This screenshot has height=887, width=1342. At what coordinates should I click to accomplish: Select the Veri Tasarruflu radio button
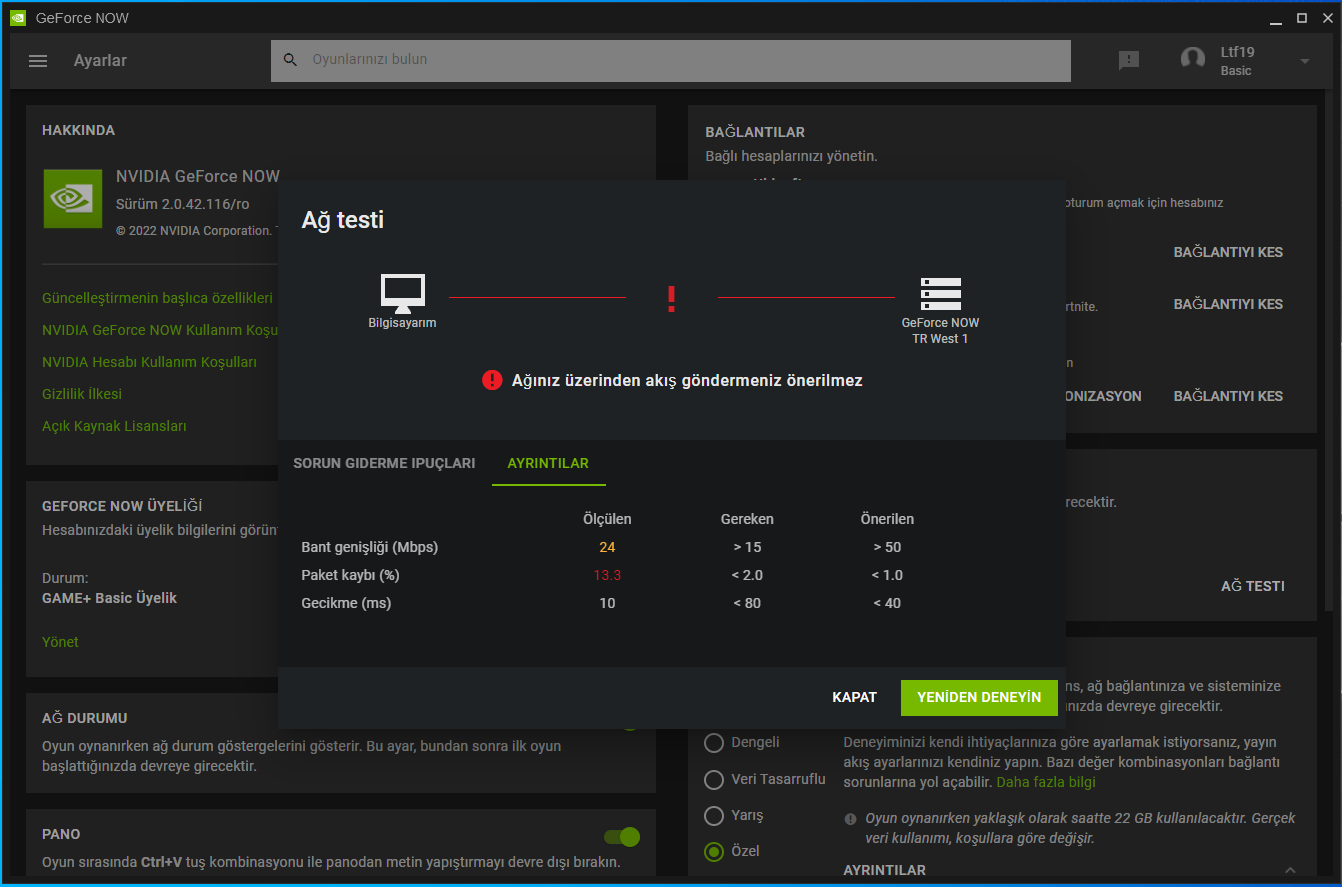point(714,780)
